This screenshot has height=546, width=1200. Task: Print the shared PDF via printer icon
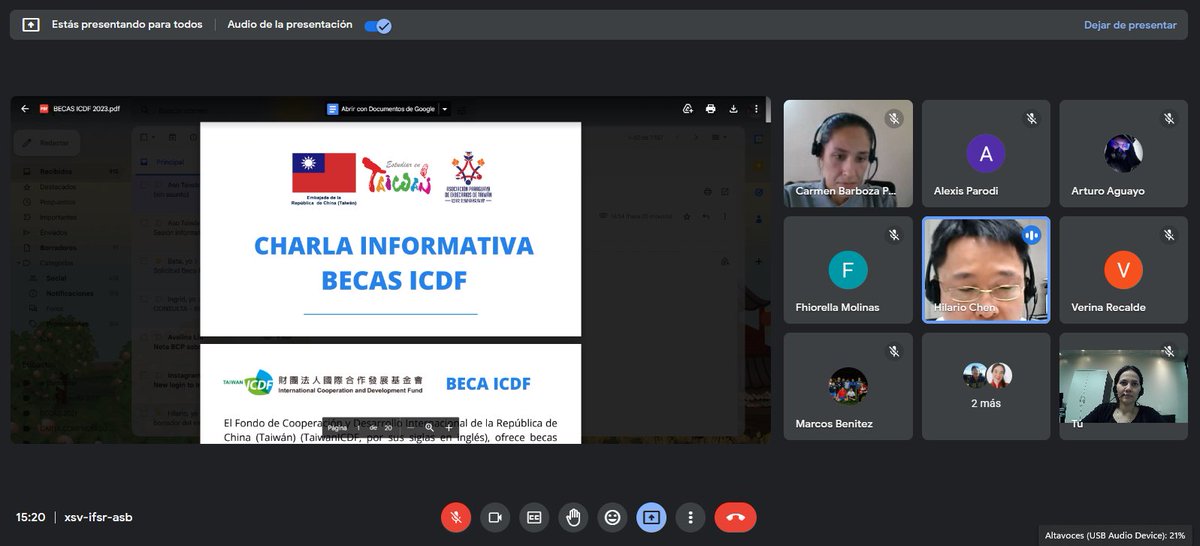pyautogui.click(x=711, y=109)
